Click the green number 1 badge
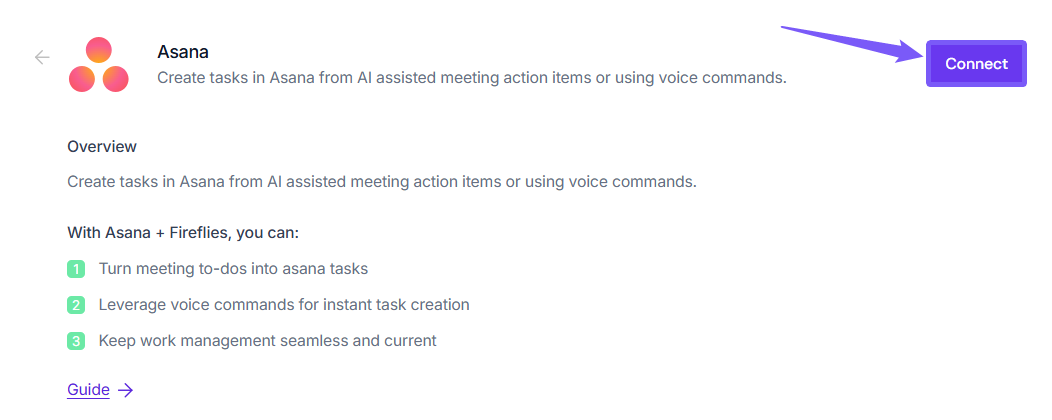The width and height of the screenshot is (1052, 420). pos(76,269)
